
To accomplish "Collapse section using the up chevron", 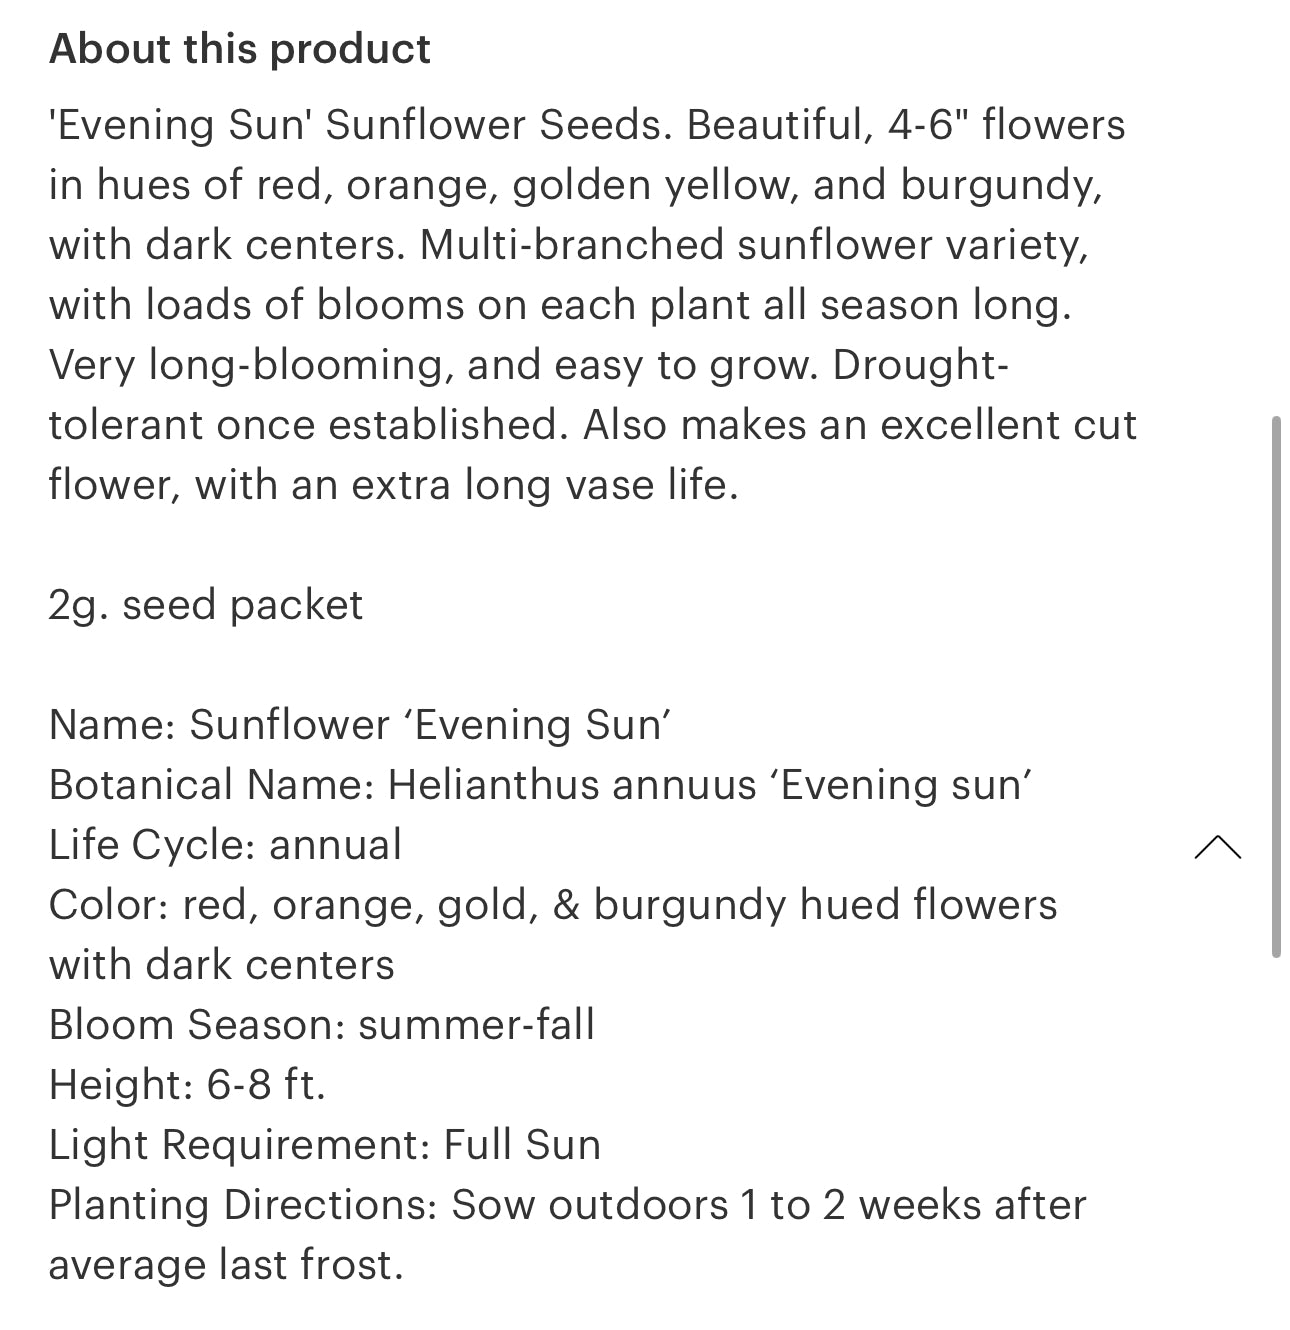I will click(x=1217, y=848).
